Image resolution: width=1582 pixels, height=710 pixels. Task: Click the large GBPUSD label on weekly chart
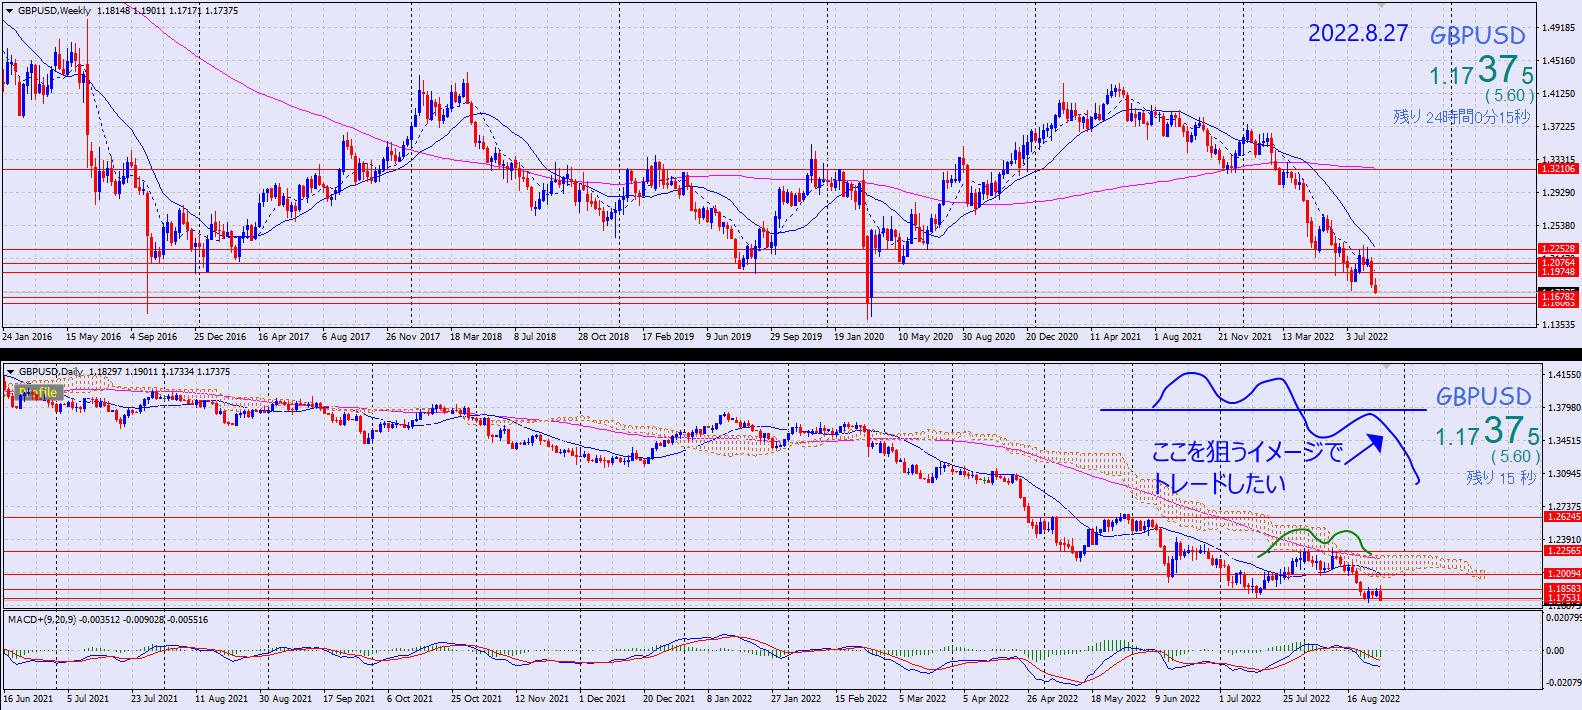pyautogui.click(x=1478, y=36)
